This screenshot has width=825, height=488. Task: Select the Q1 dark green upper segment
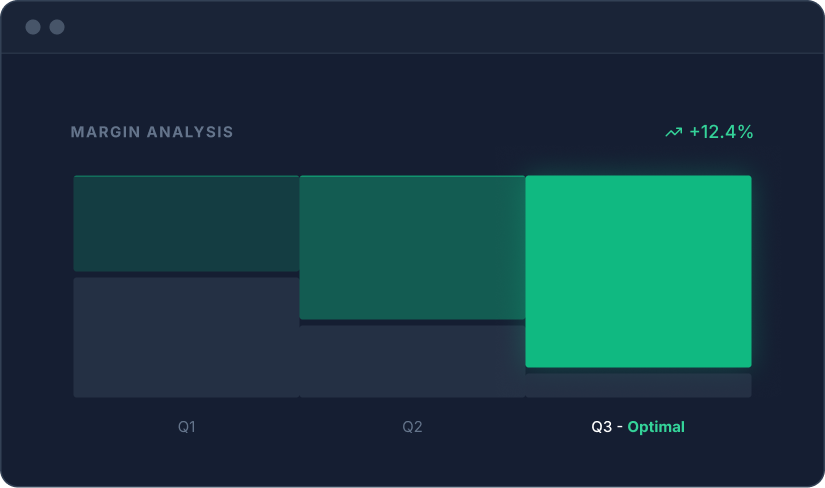186,223
